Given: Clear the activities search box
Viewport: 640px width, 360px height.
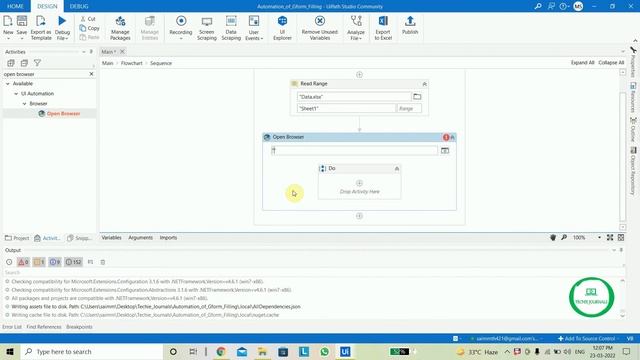Looking at the screenshot, I should (x=91, y=74).
